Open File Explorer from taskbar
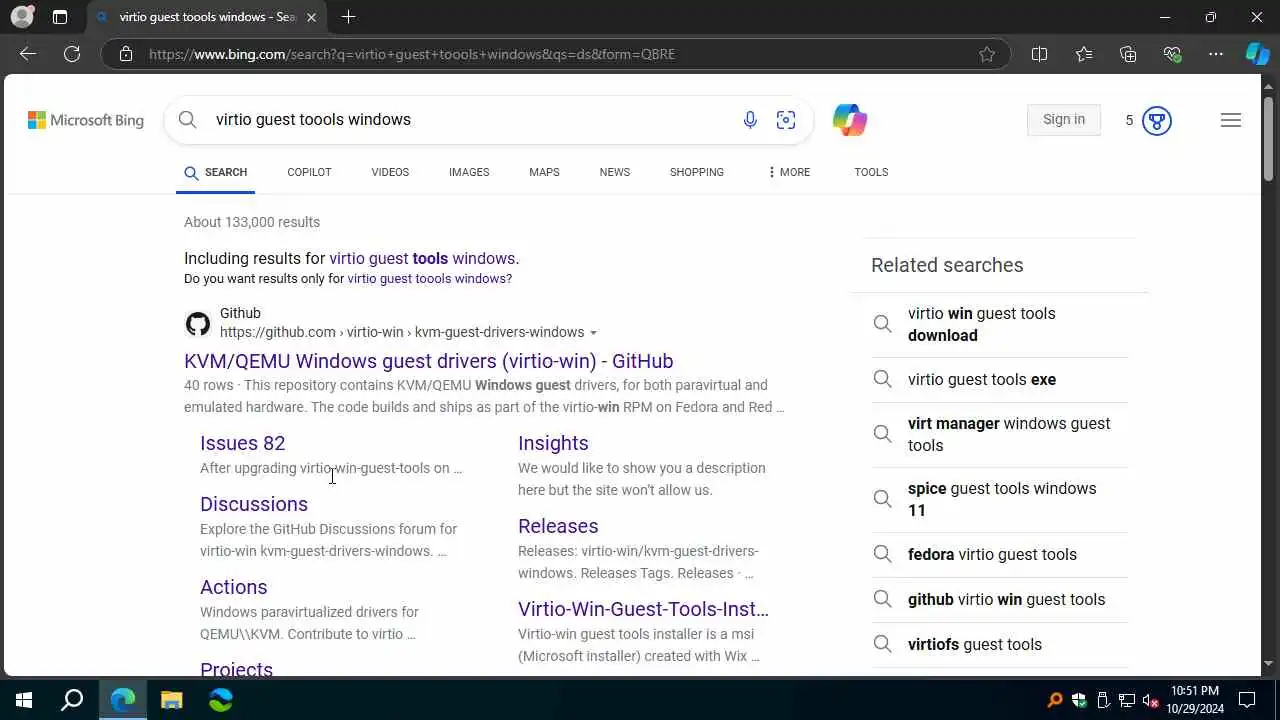This screenshot has height=720, width=1280. [172, 700]
